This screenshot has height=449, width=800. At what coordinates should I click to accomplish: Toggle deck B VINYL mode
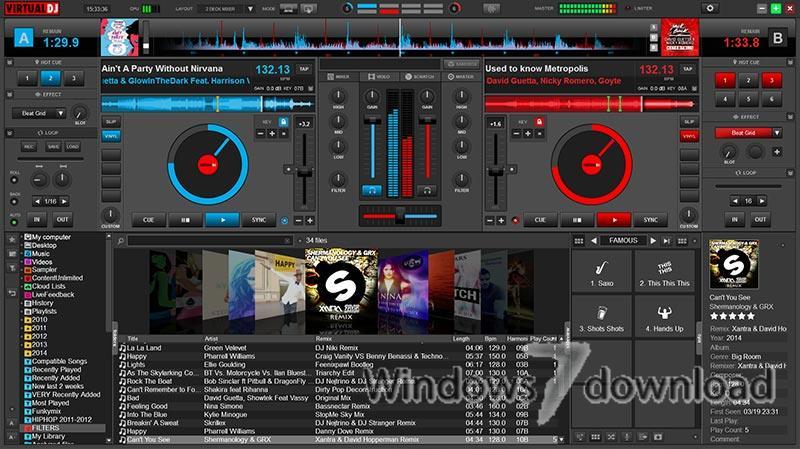pyautogui.click(x=689, y=136)
